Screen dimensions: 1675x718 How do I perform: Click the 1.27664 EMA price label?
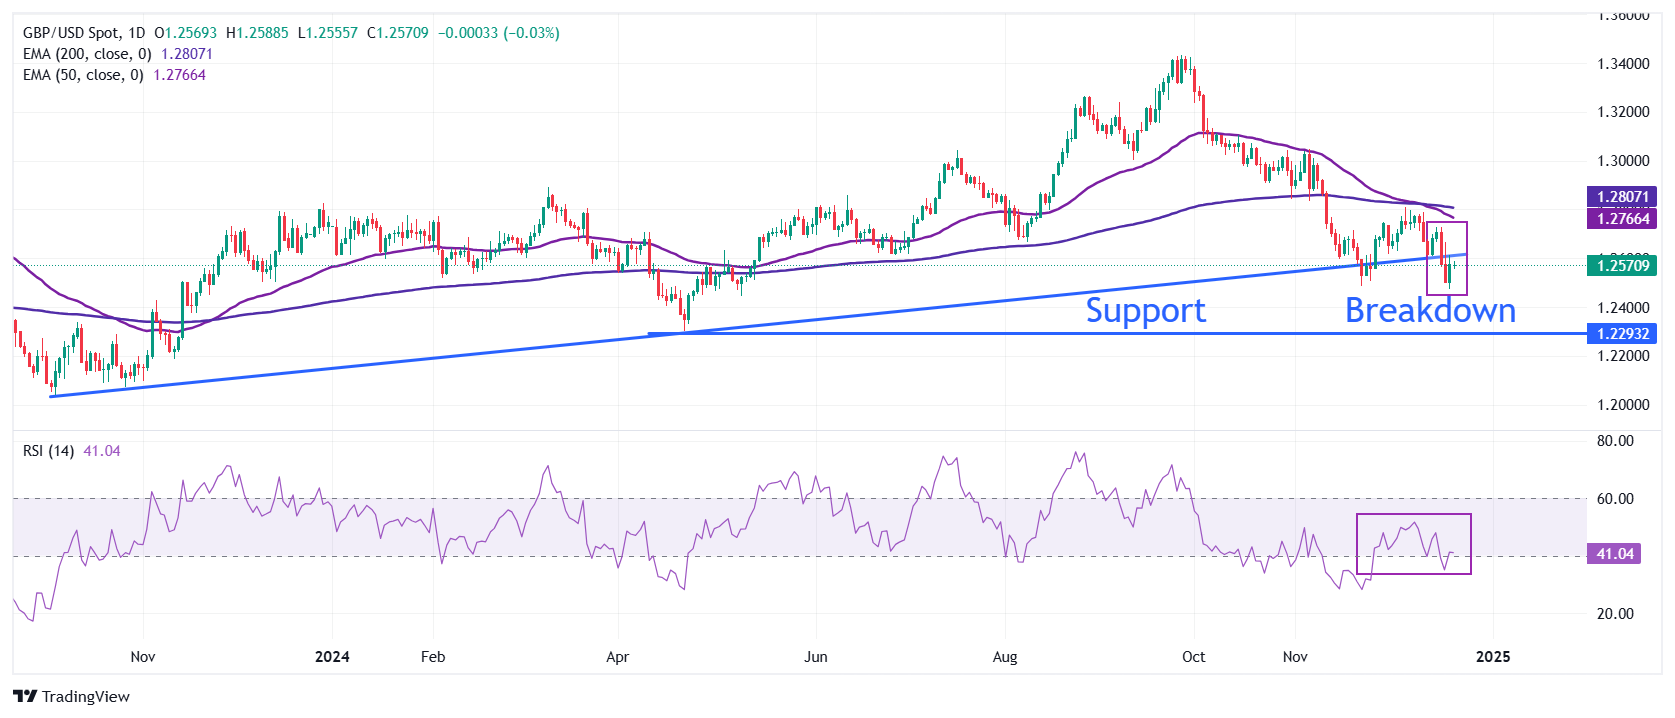(1621, 218)
